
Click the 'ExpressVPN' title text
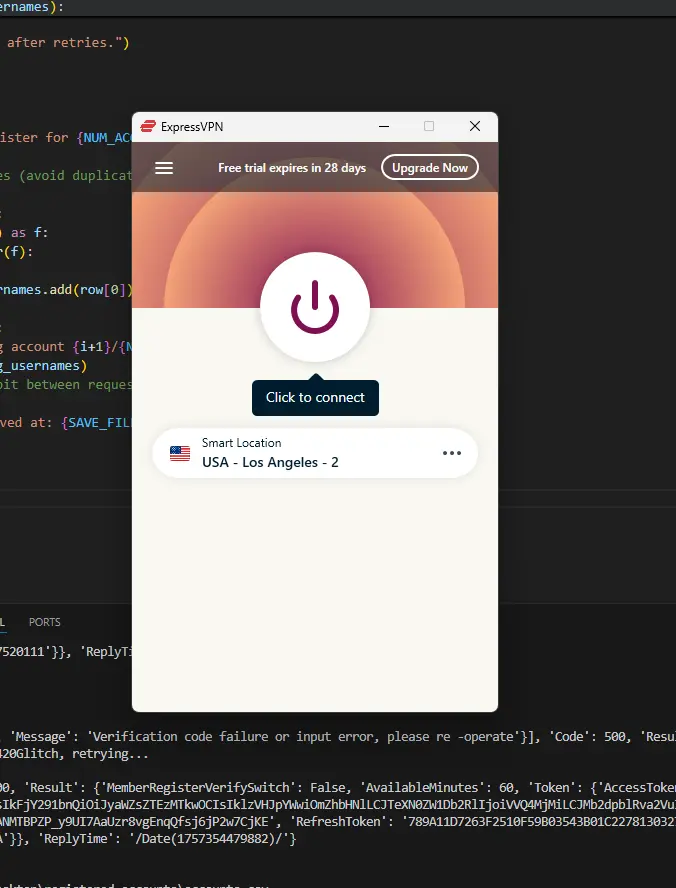pyautogui.click(x=192, y=127)
